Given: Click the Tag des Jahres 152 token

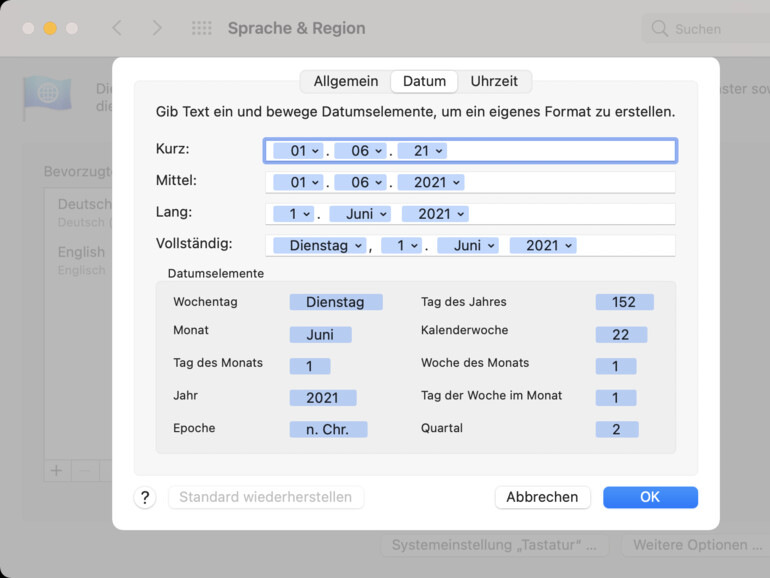Looking at the screenshot, I should tap(624, 302).
